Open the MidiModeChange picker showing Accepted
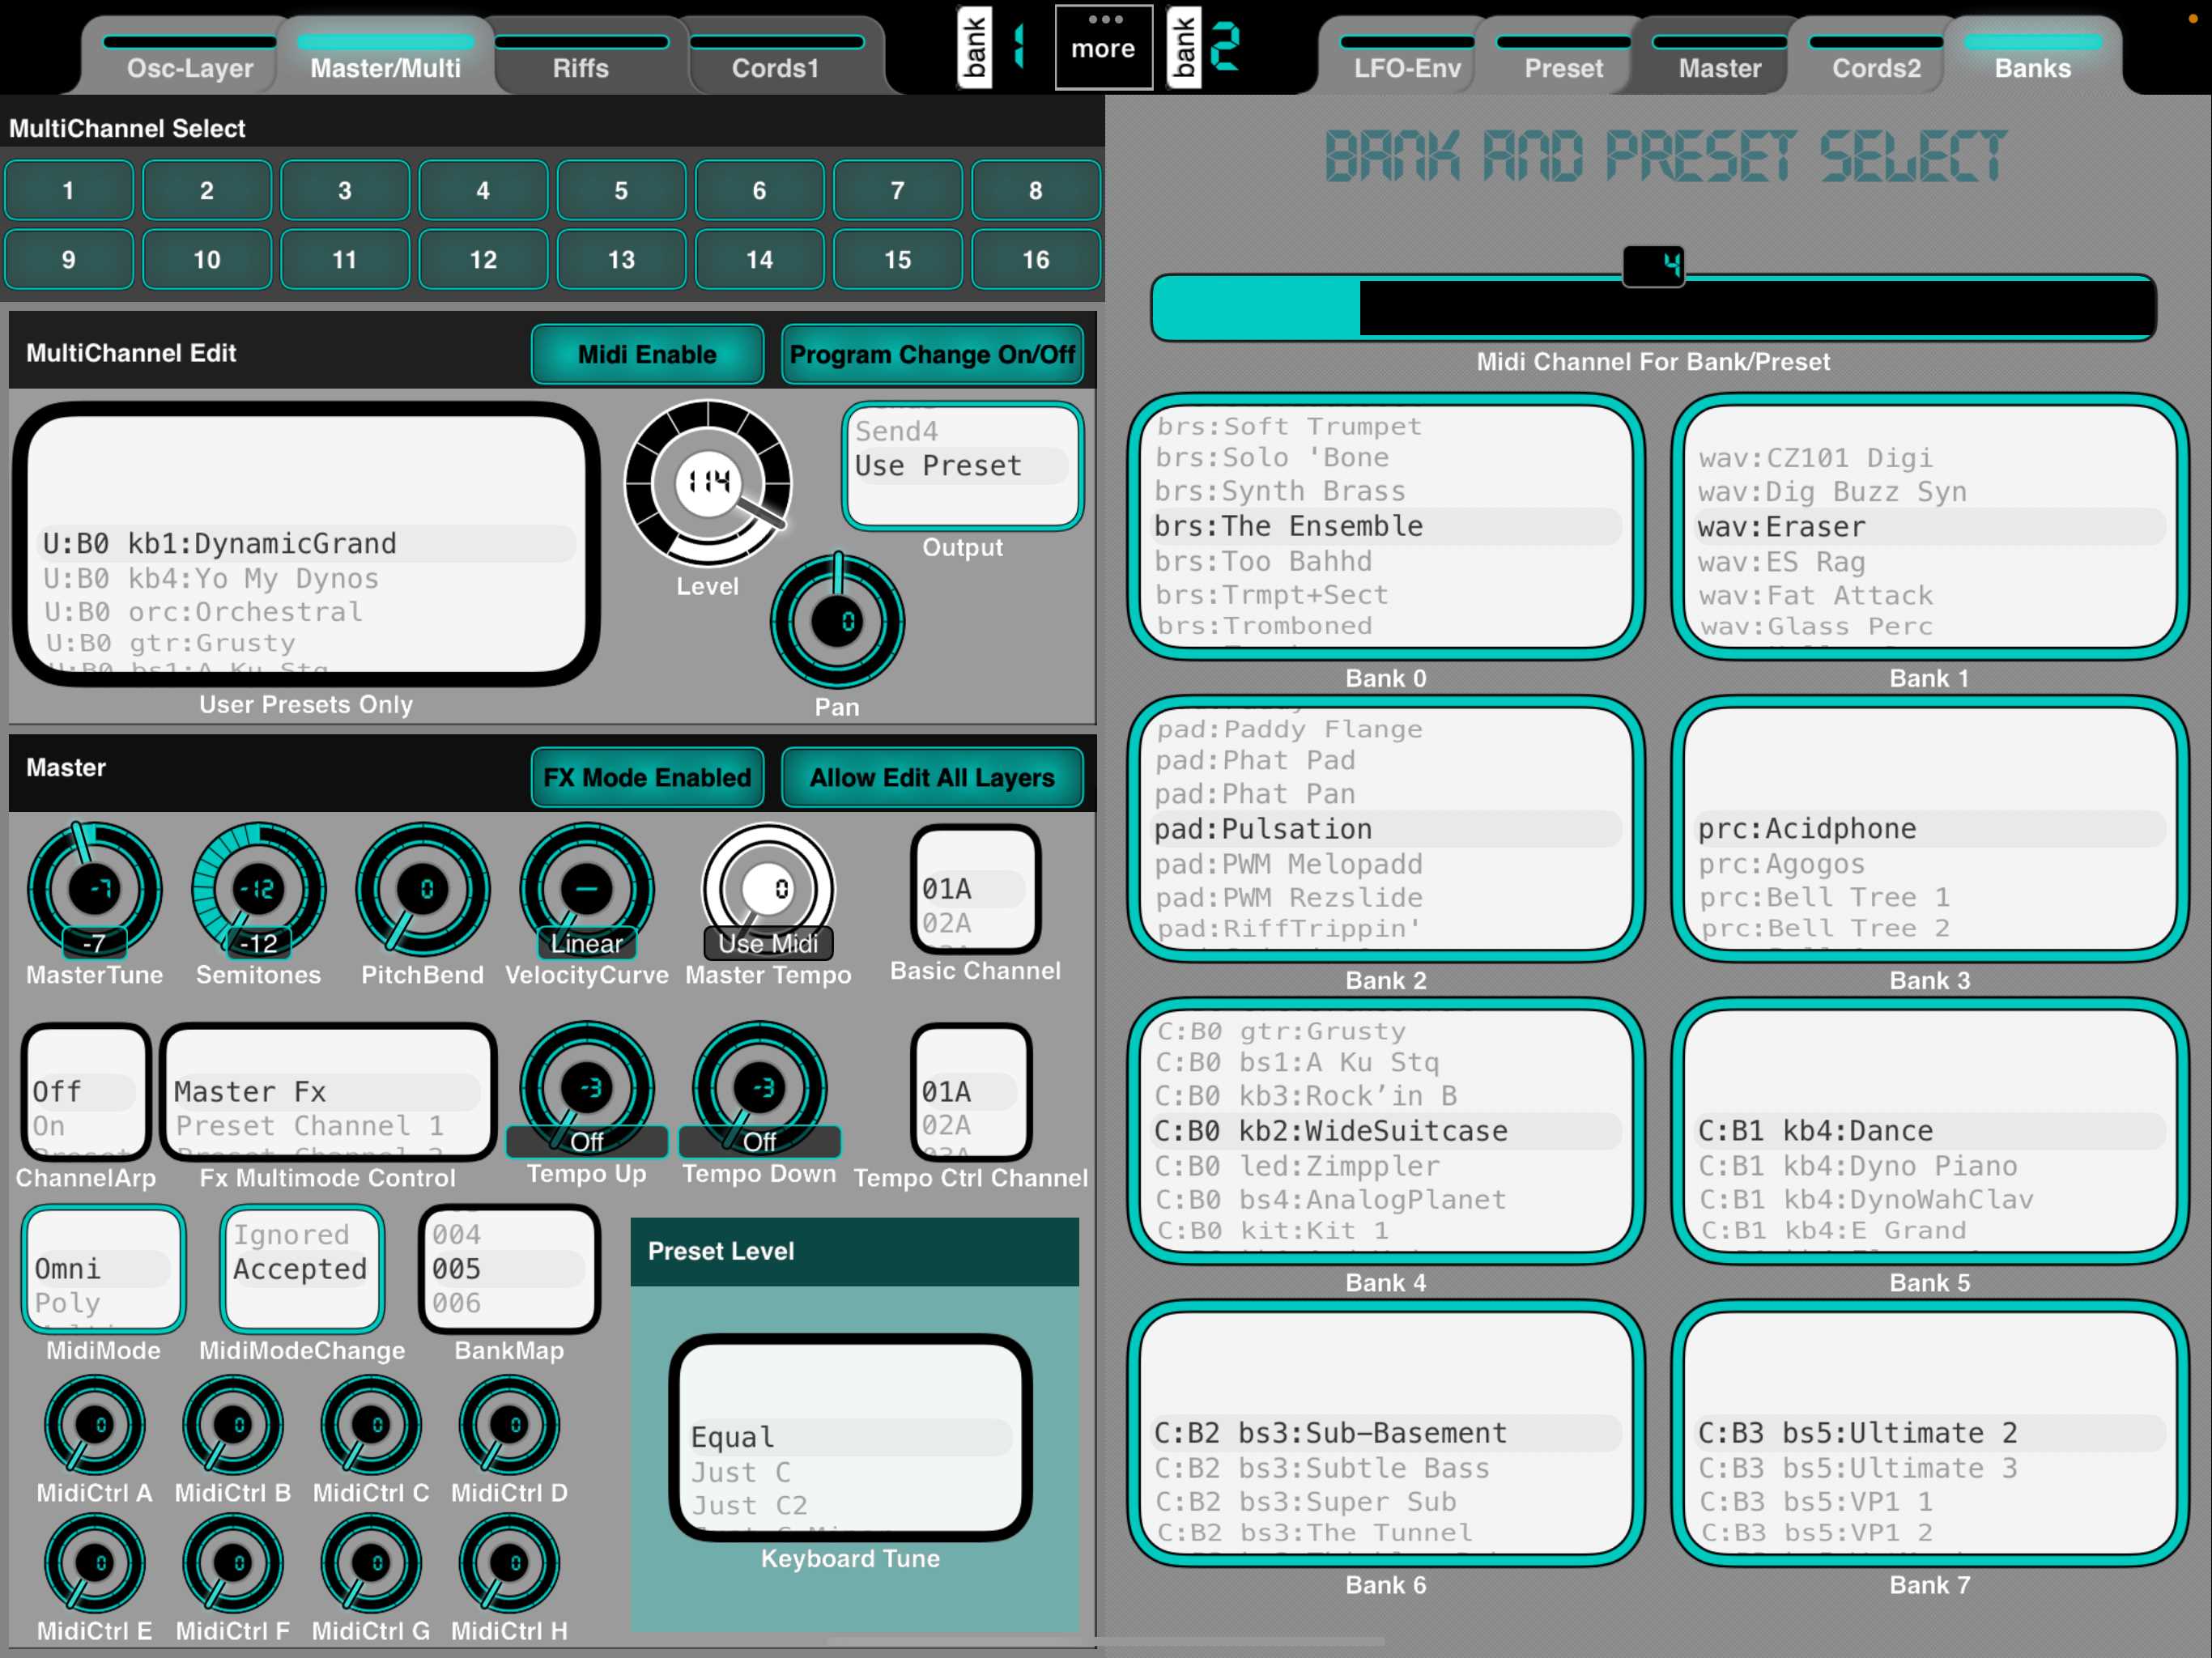Screen dimensions: 2212x1658 302,1269
